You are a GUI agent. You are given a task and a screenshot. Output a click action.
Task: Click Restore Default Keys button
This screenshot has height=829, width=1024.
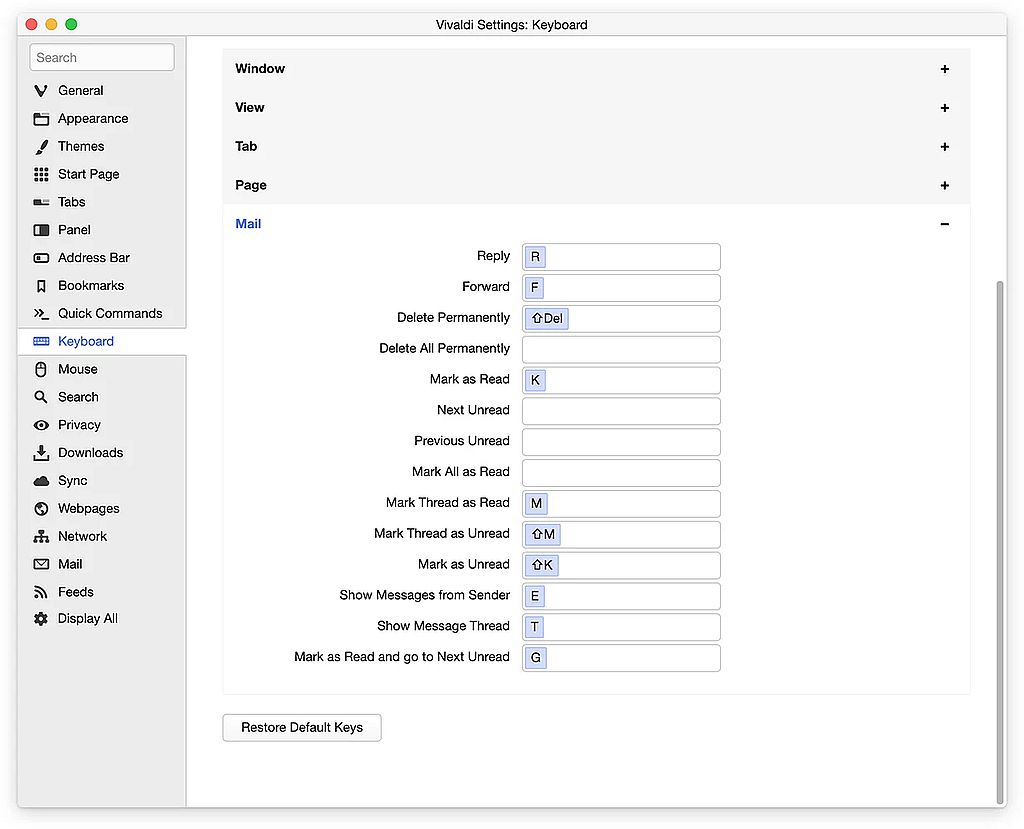pos(302,728)
